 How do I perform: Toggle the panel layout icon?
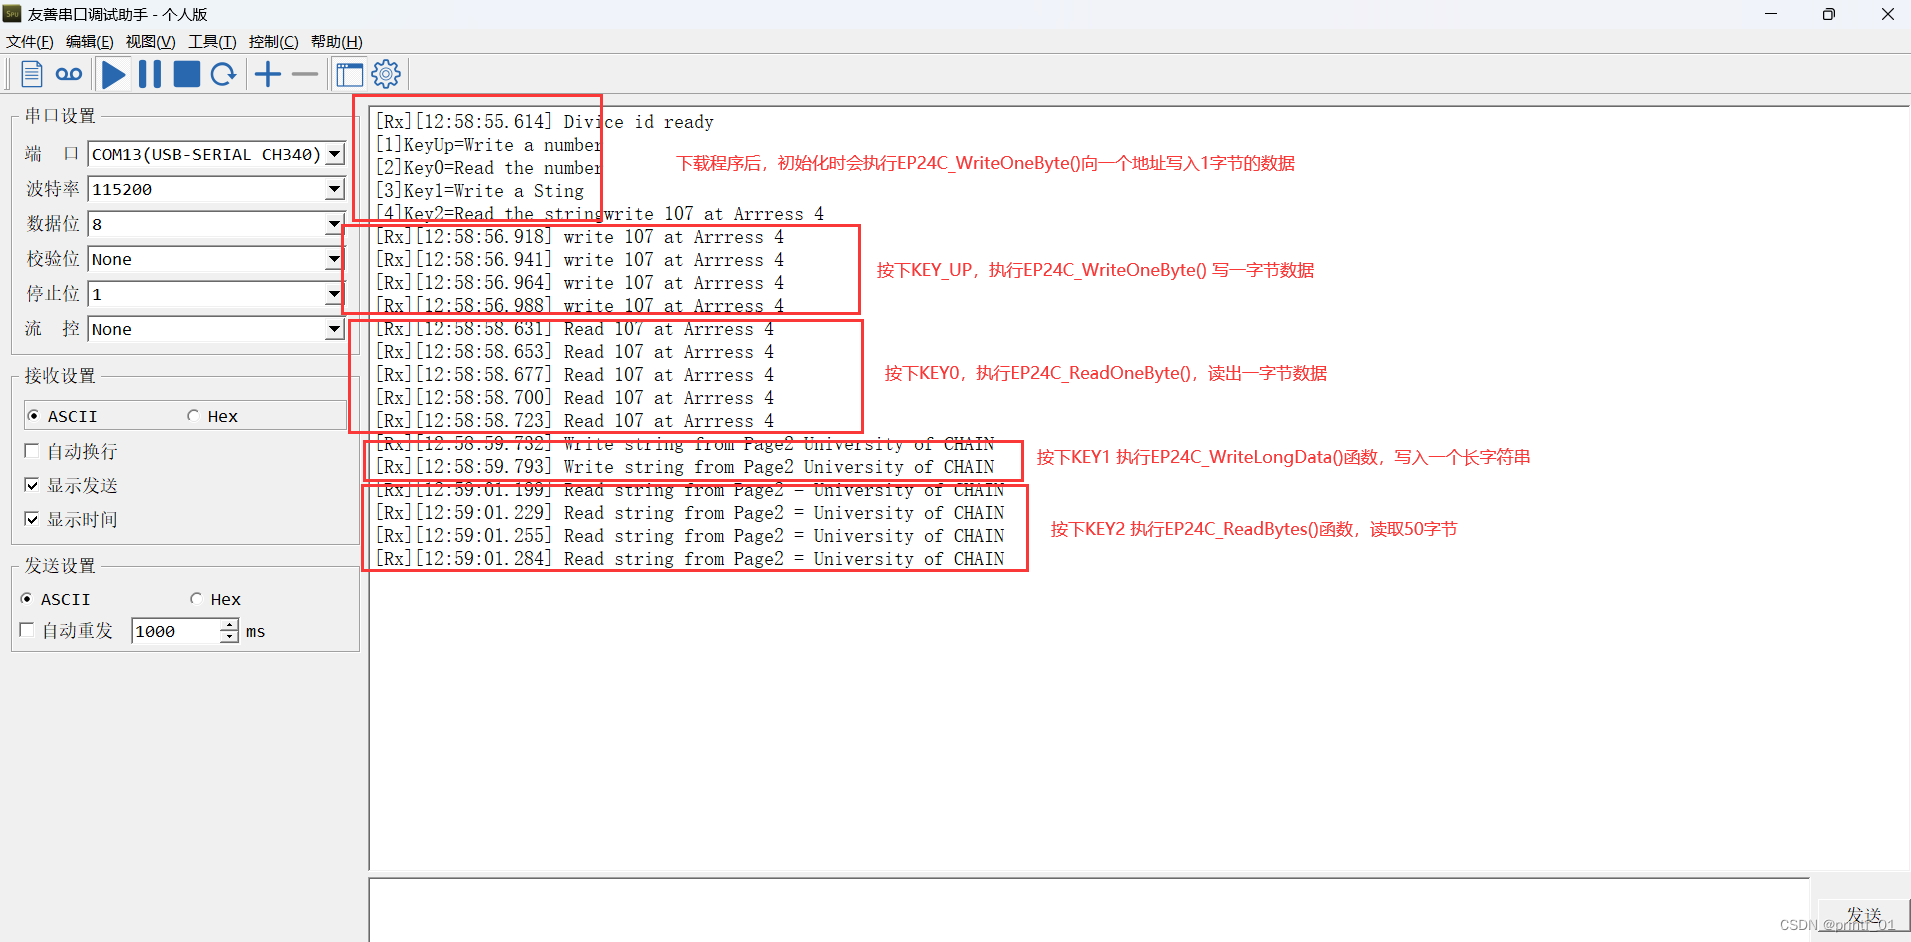(349, 74)
